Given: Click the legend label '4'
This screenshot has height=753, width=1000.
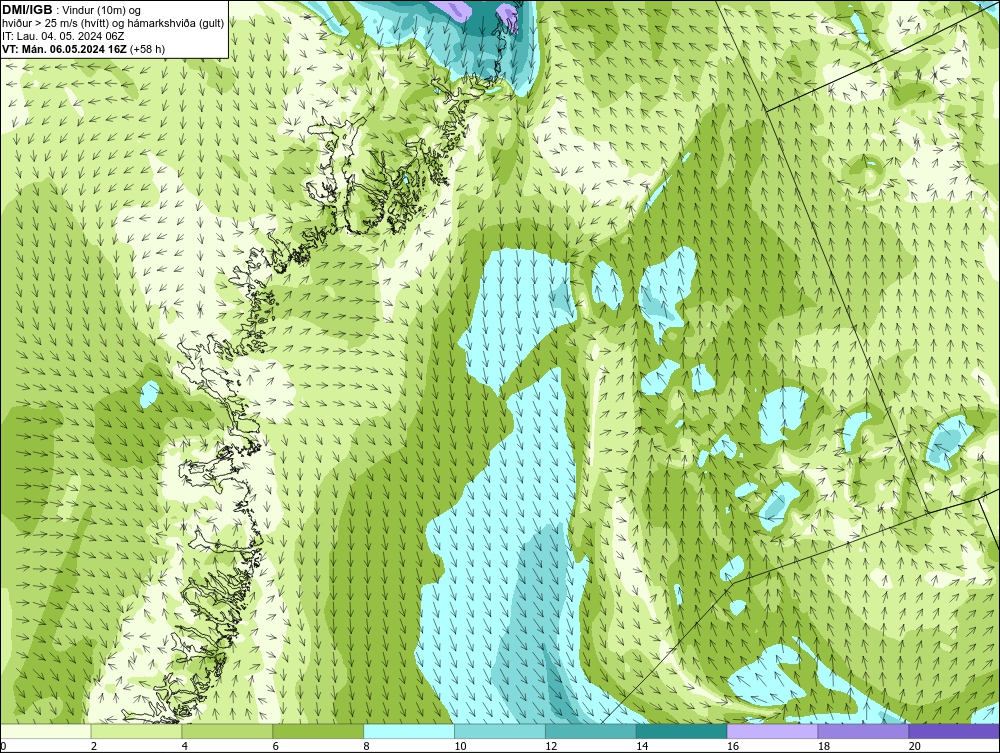Looking at the screenshot, I should (x=185, y=746).
